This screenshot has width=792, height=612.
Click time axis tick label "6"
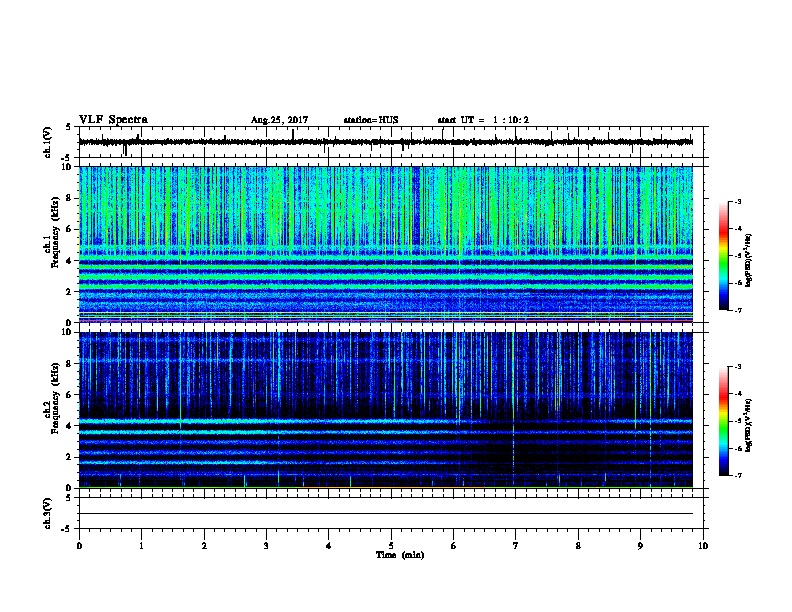454,546
